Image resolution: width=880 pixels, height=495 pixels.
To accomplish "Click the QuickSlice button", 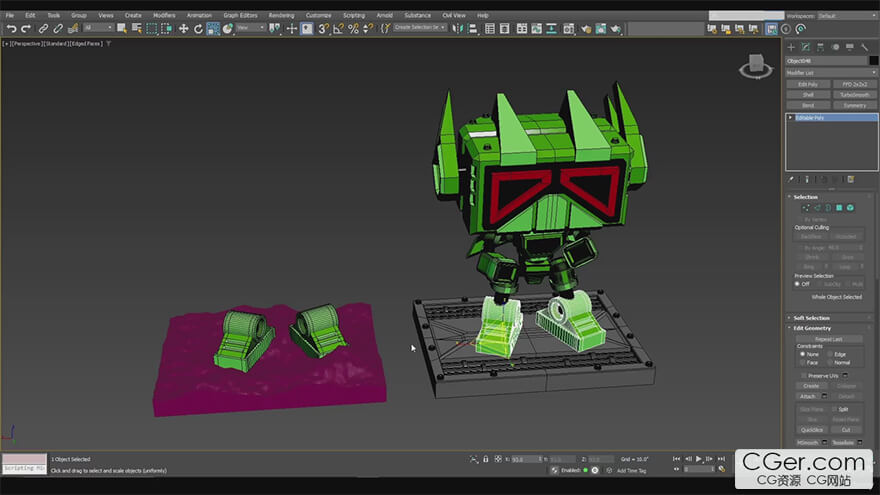I will pos(812,430).
